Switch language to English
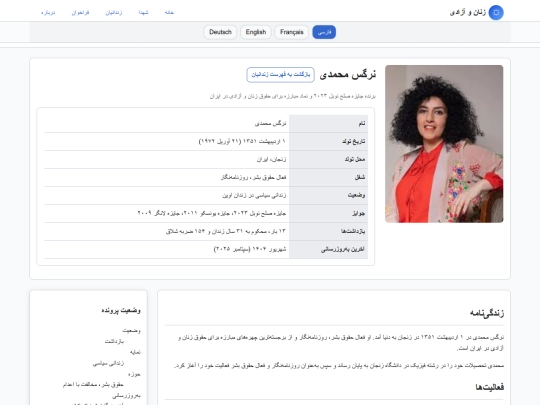540x405 pixels. coord(256,32)
